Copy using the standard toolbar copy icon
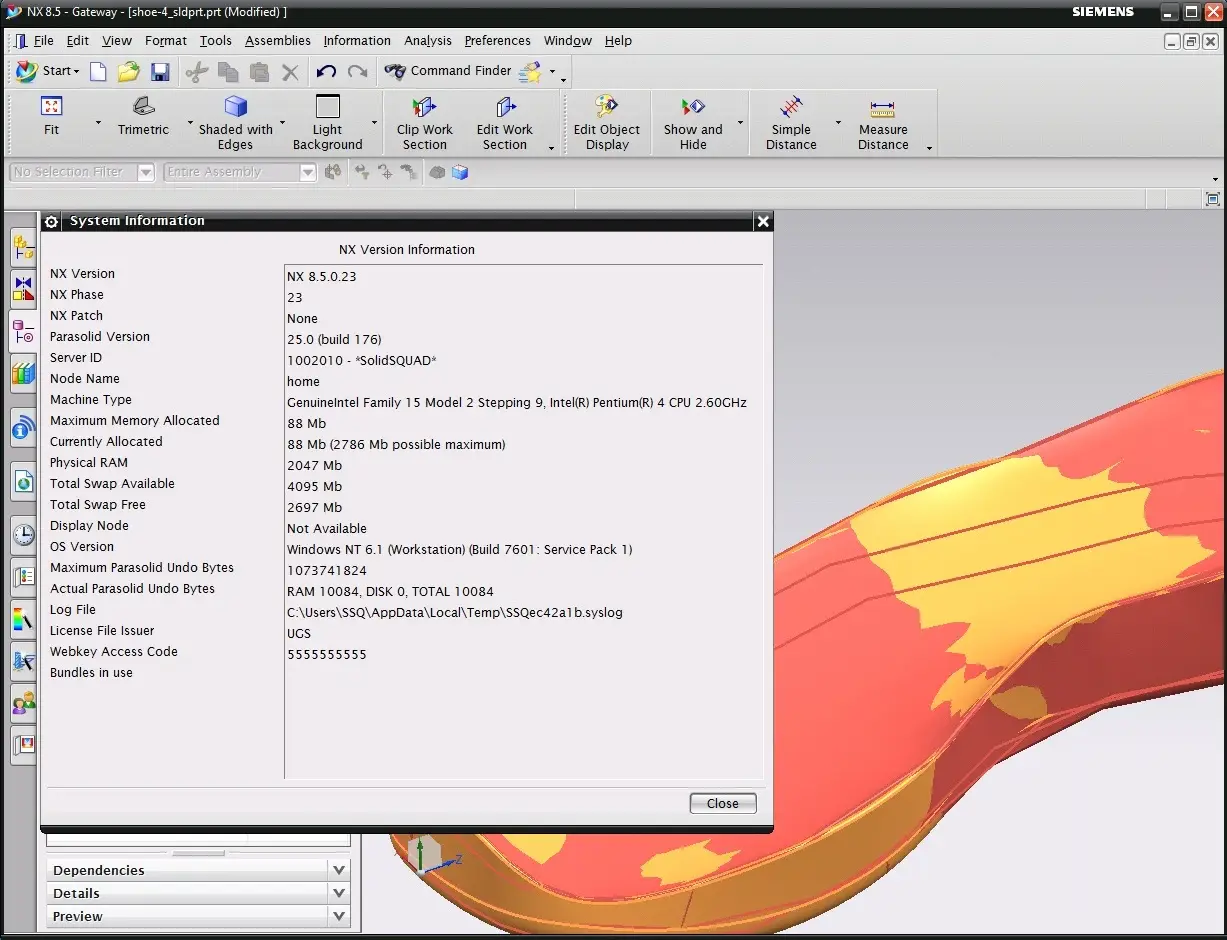The height and width of the screenshot is (940, 1227). (x=229, y=71)
